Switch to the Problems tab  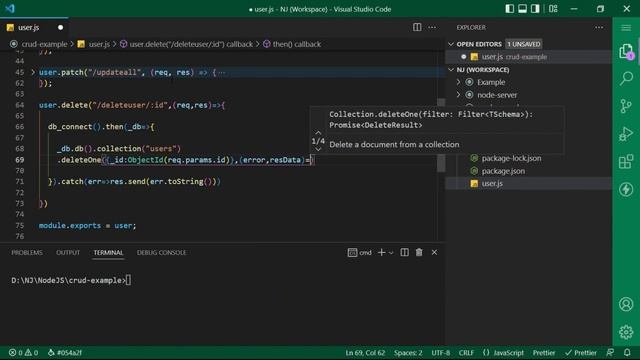[27, 253]
